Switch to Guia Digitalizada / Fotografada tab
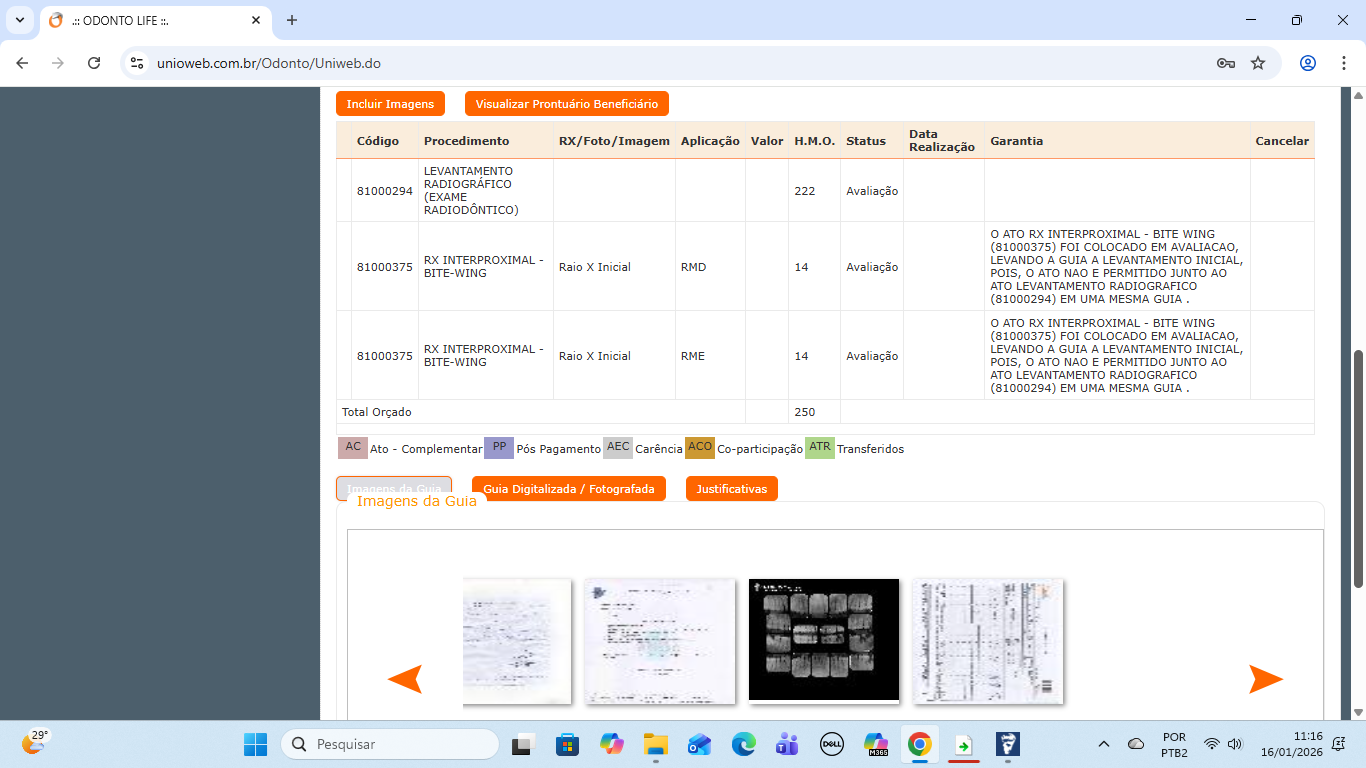Viewport: 1366px width, 768px height. pos(568,489)
